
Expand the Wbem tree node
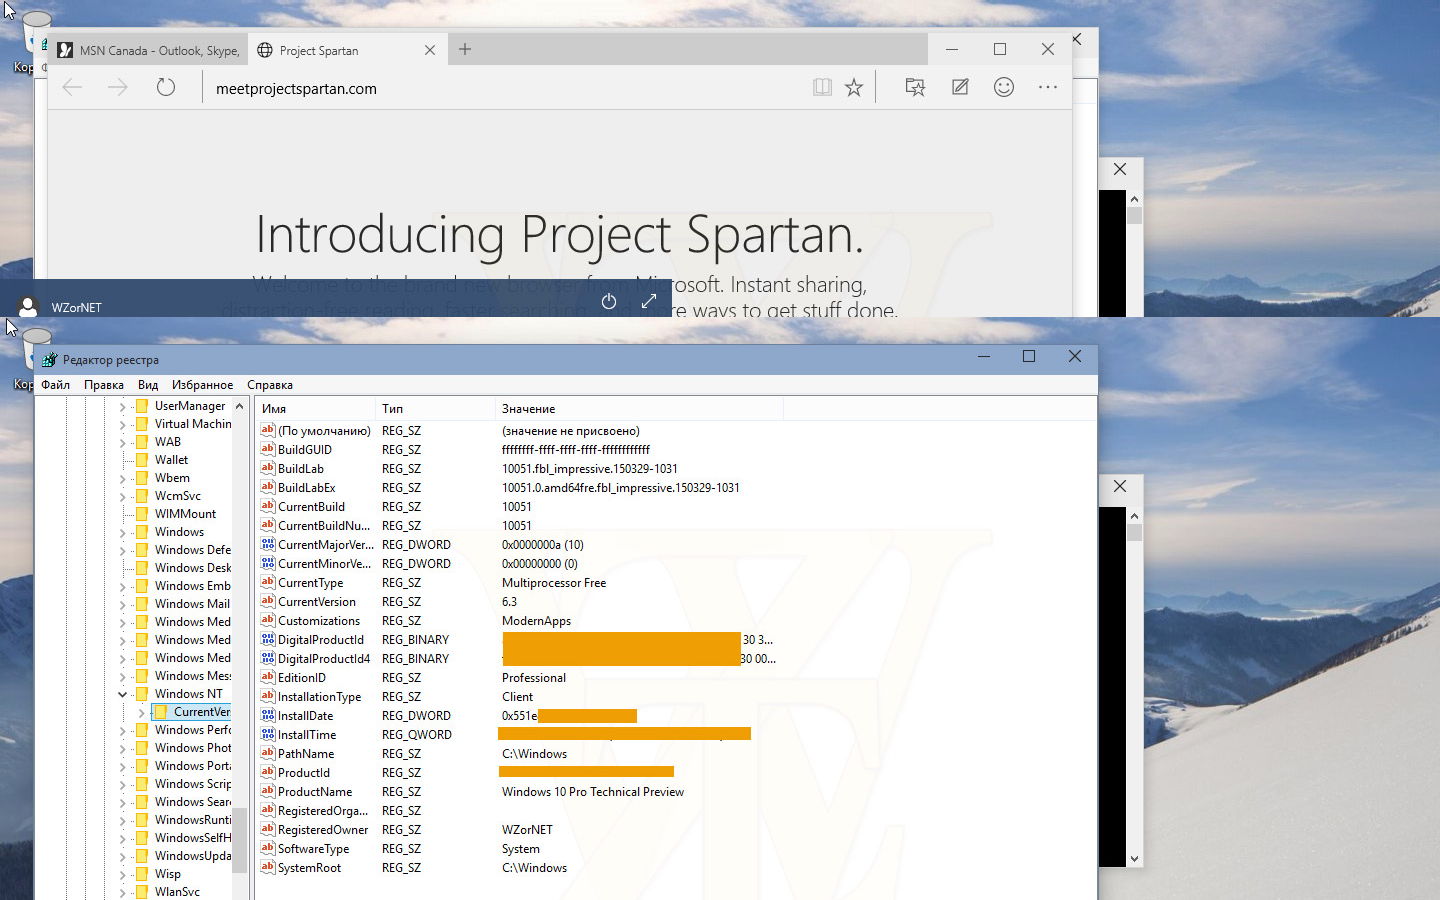(123, 478)
